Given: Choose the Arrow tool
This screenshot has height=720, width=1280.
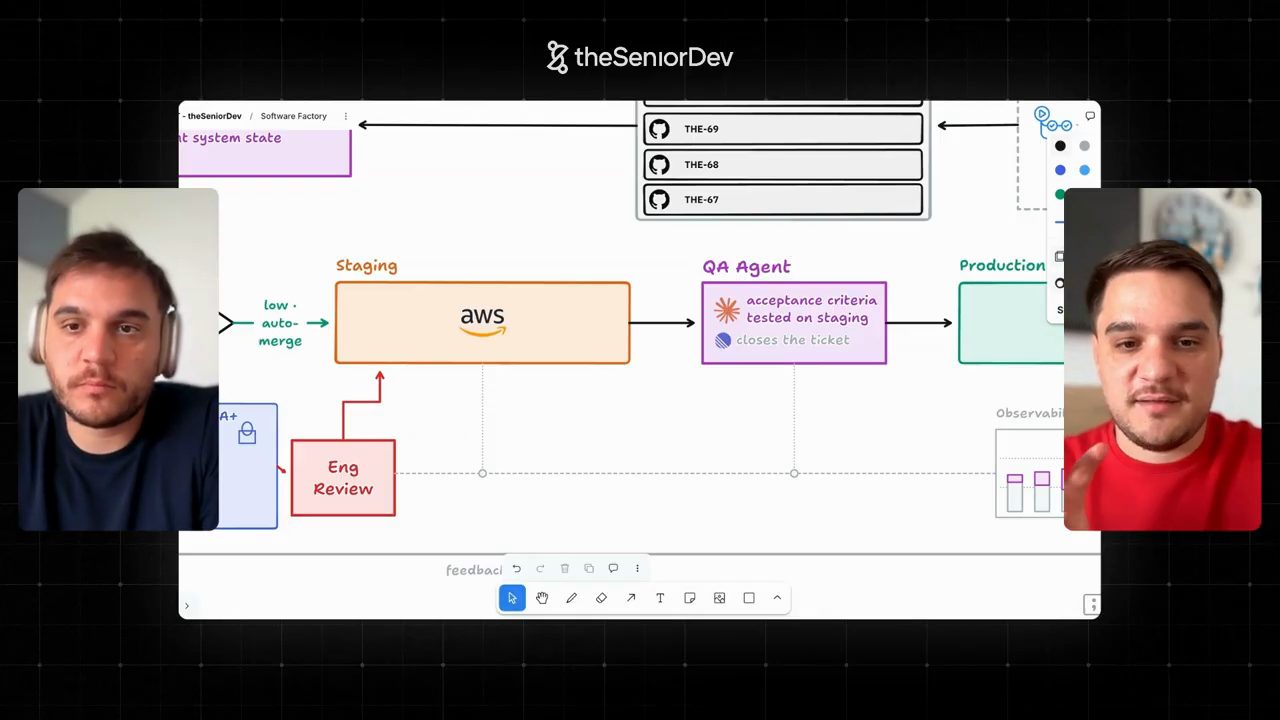Looking at the screenshot, I should [631, 598].
